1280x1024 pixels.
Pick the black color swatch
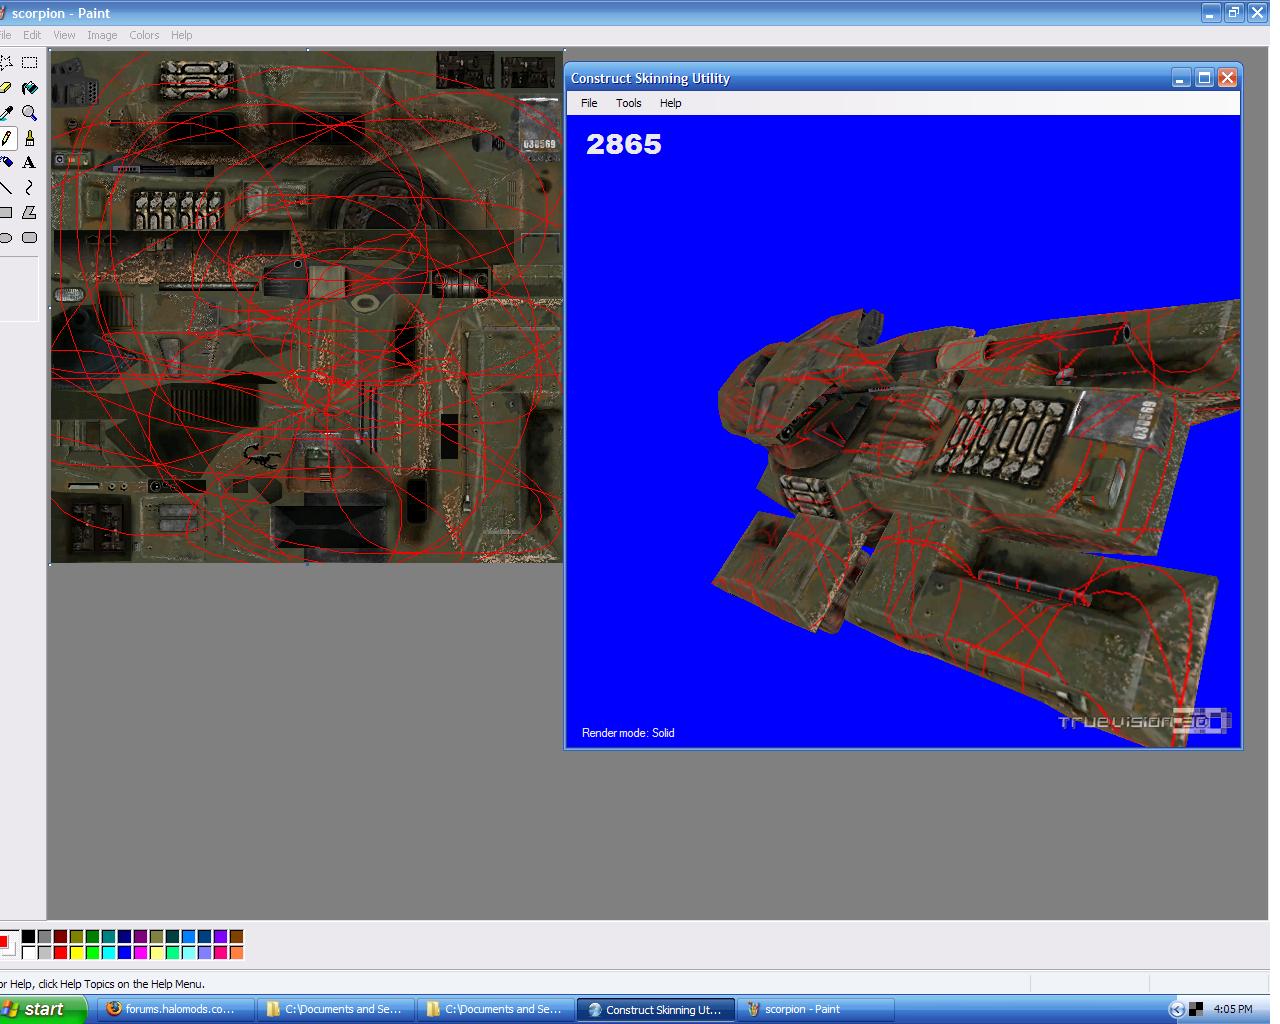click(28, 936)
